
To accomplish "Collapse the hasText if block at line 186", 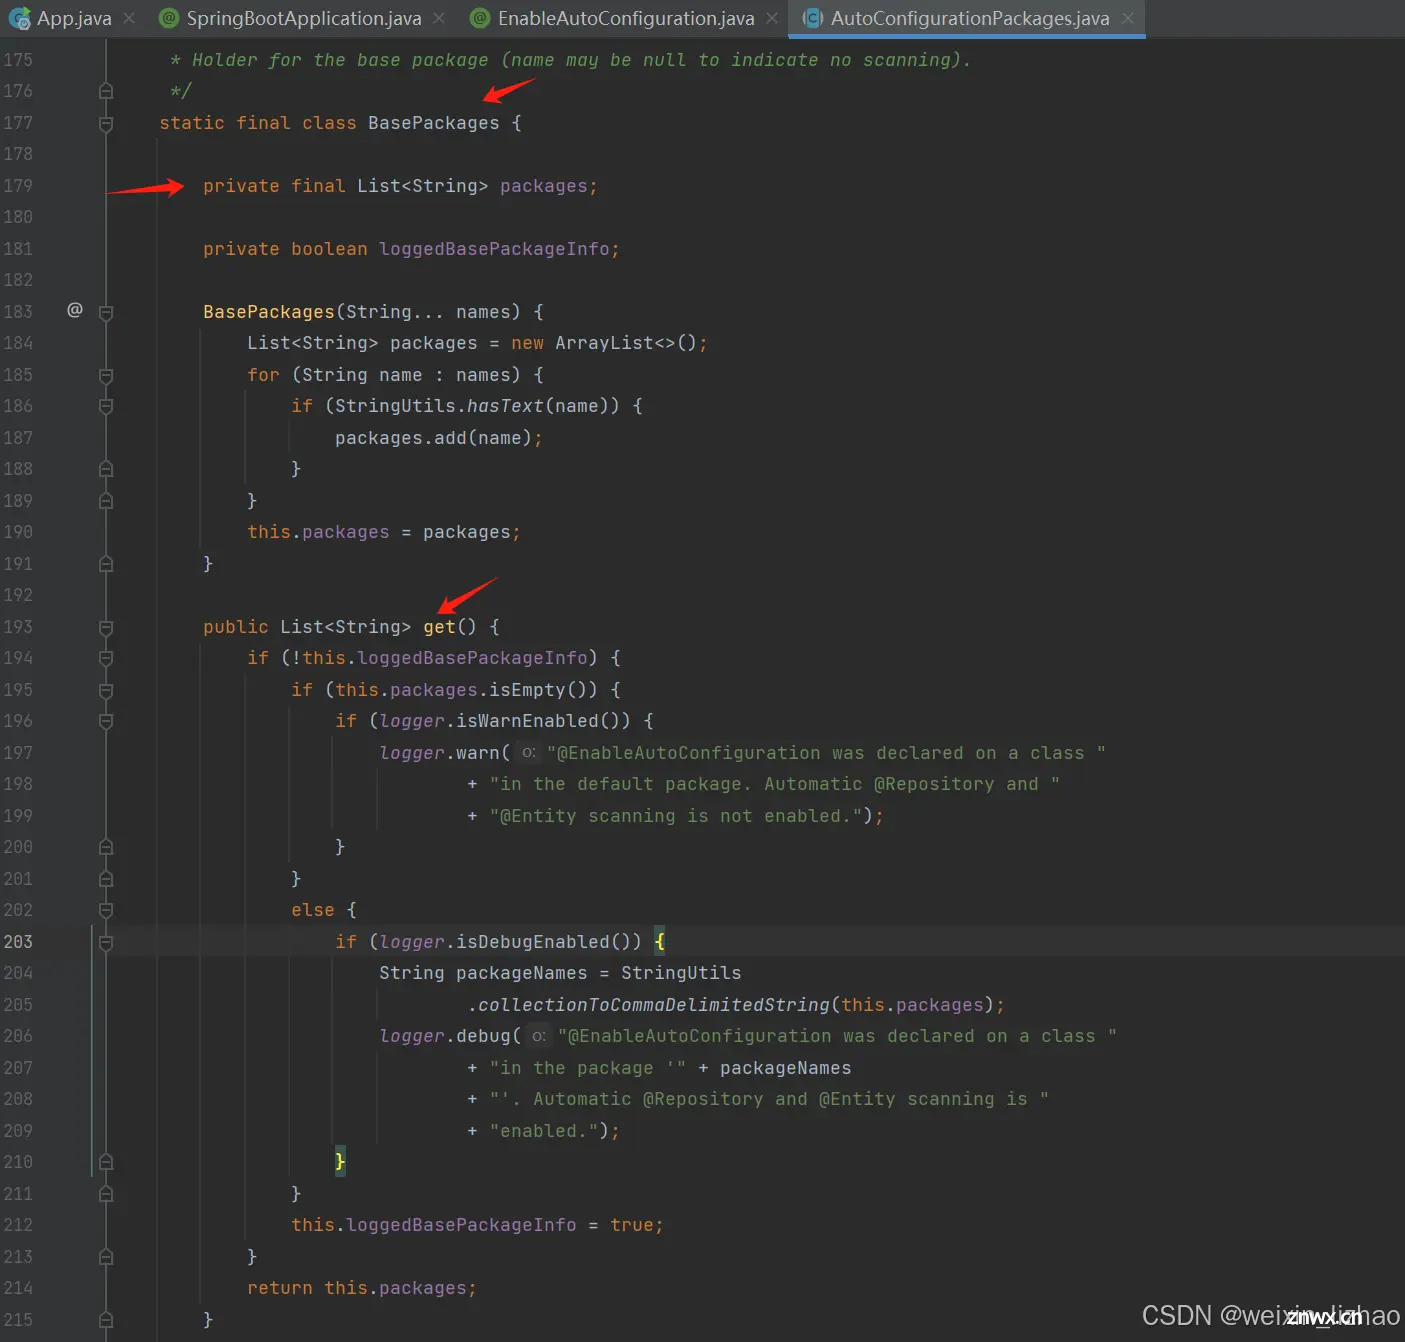I will point(106,406).
